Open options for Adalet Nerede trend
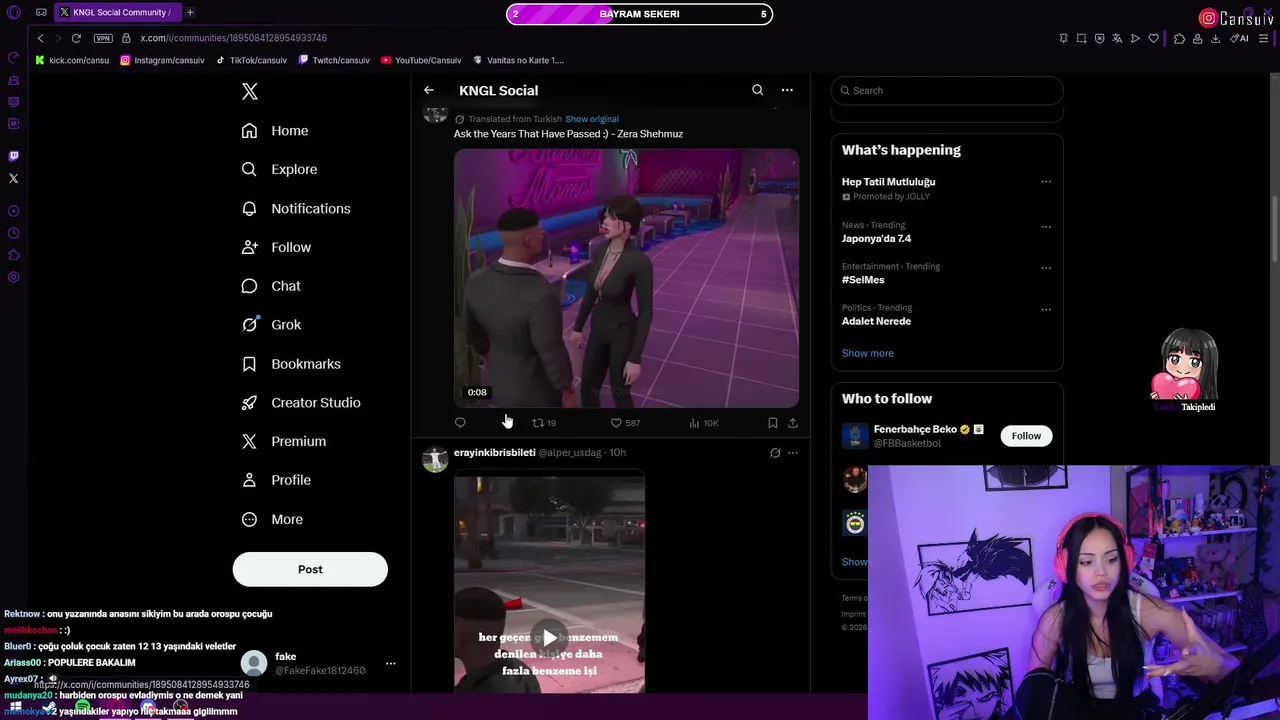This screenshot has height=720, width=1280. point(1046,309)
